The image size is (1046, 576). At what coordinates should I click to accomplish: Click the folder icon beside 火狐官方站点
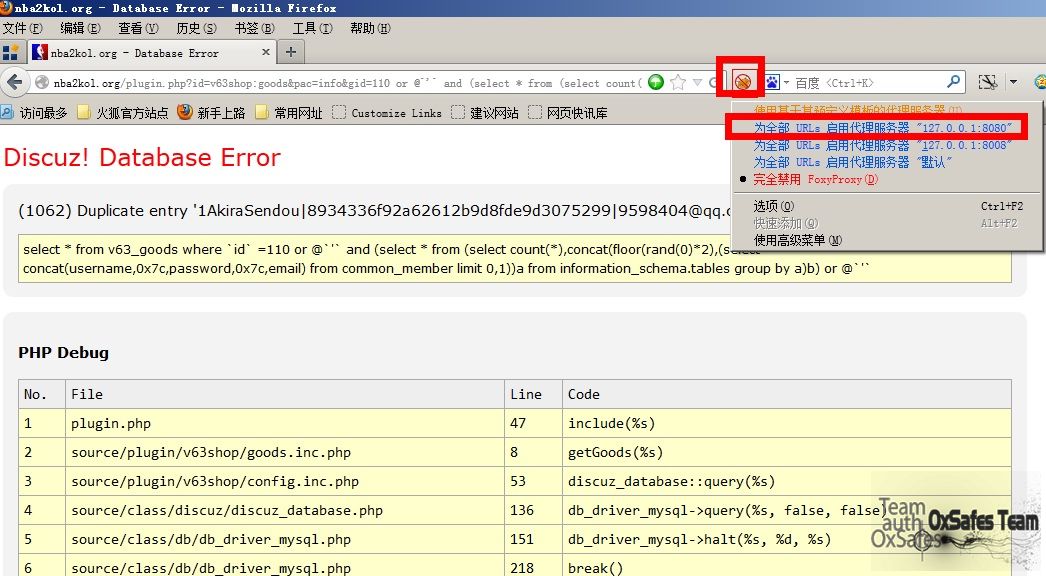coord(83,113)
